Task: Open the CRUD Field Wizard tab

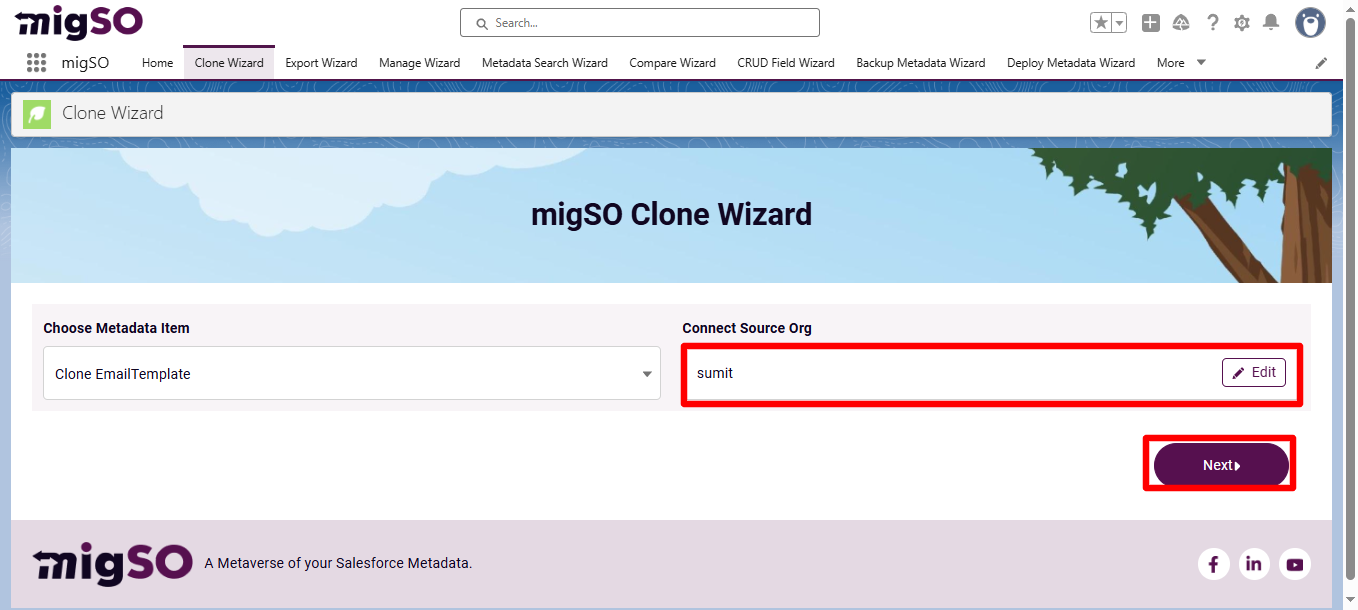Action: tap(786, 62)
